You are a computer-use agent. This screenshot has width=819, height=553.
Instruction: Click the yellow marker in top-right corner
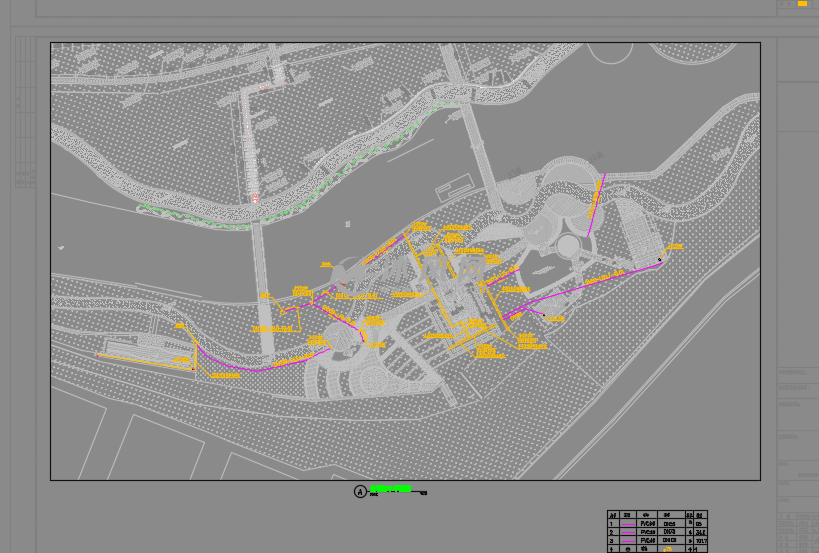click(x=802, y=4)
